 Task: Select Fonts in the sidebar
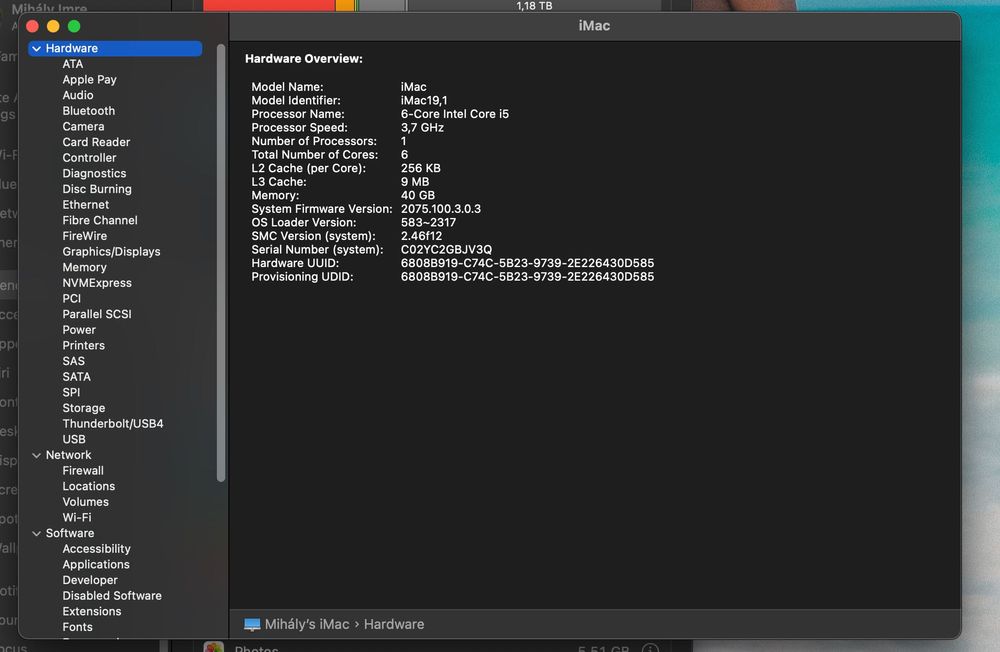(x=77, y=626)
